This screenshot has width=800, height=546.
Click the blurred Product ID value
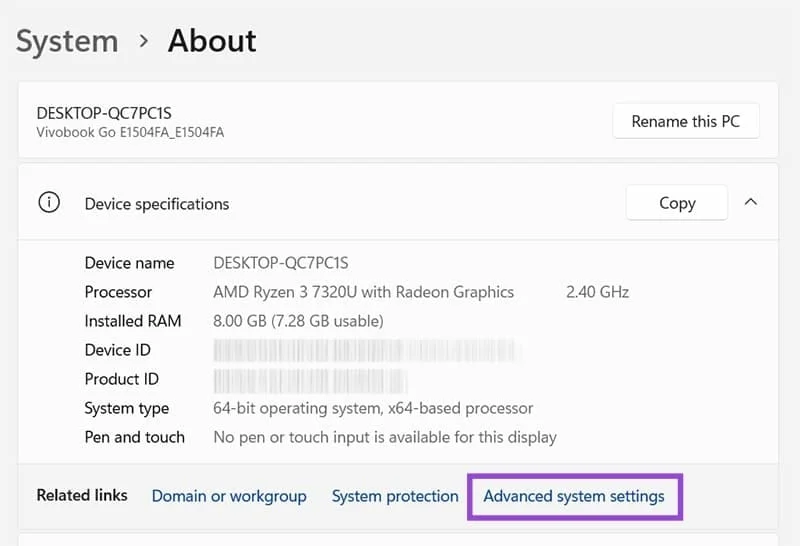[x=310, y=379]
